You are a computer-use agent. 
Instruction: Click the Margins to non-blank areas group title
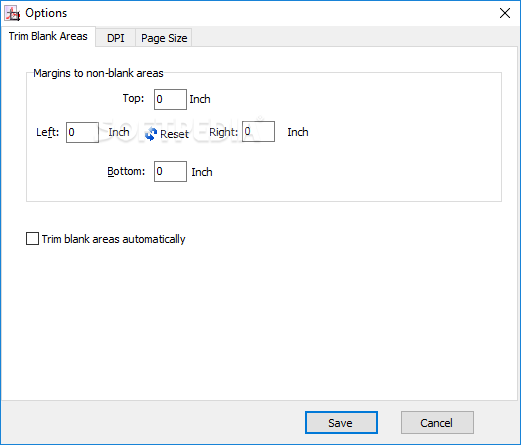pos(98,73)
